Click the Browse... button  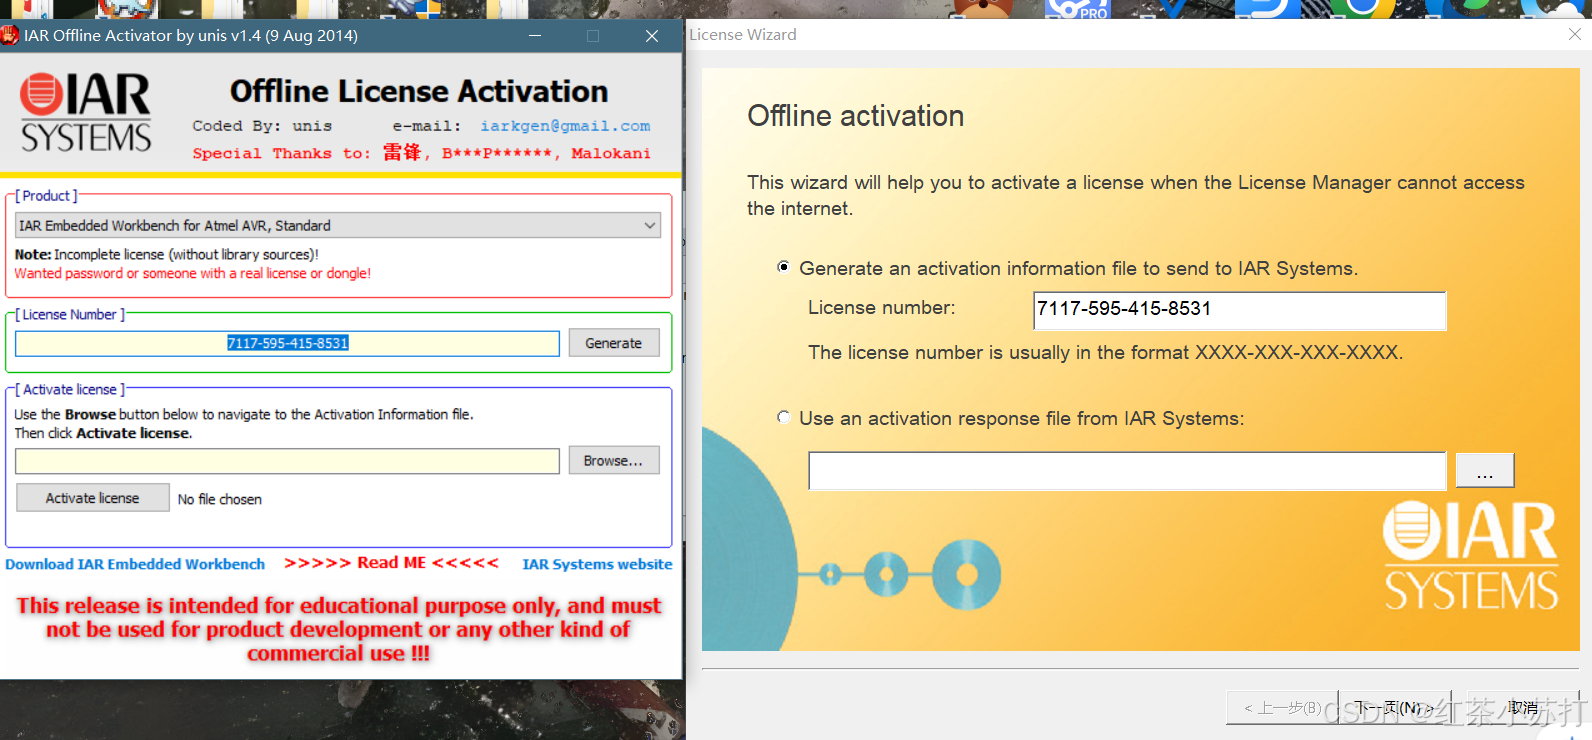[614, 460]
